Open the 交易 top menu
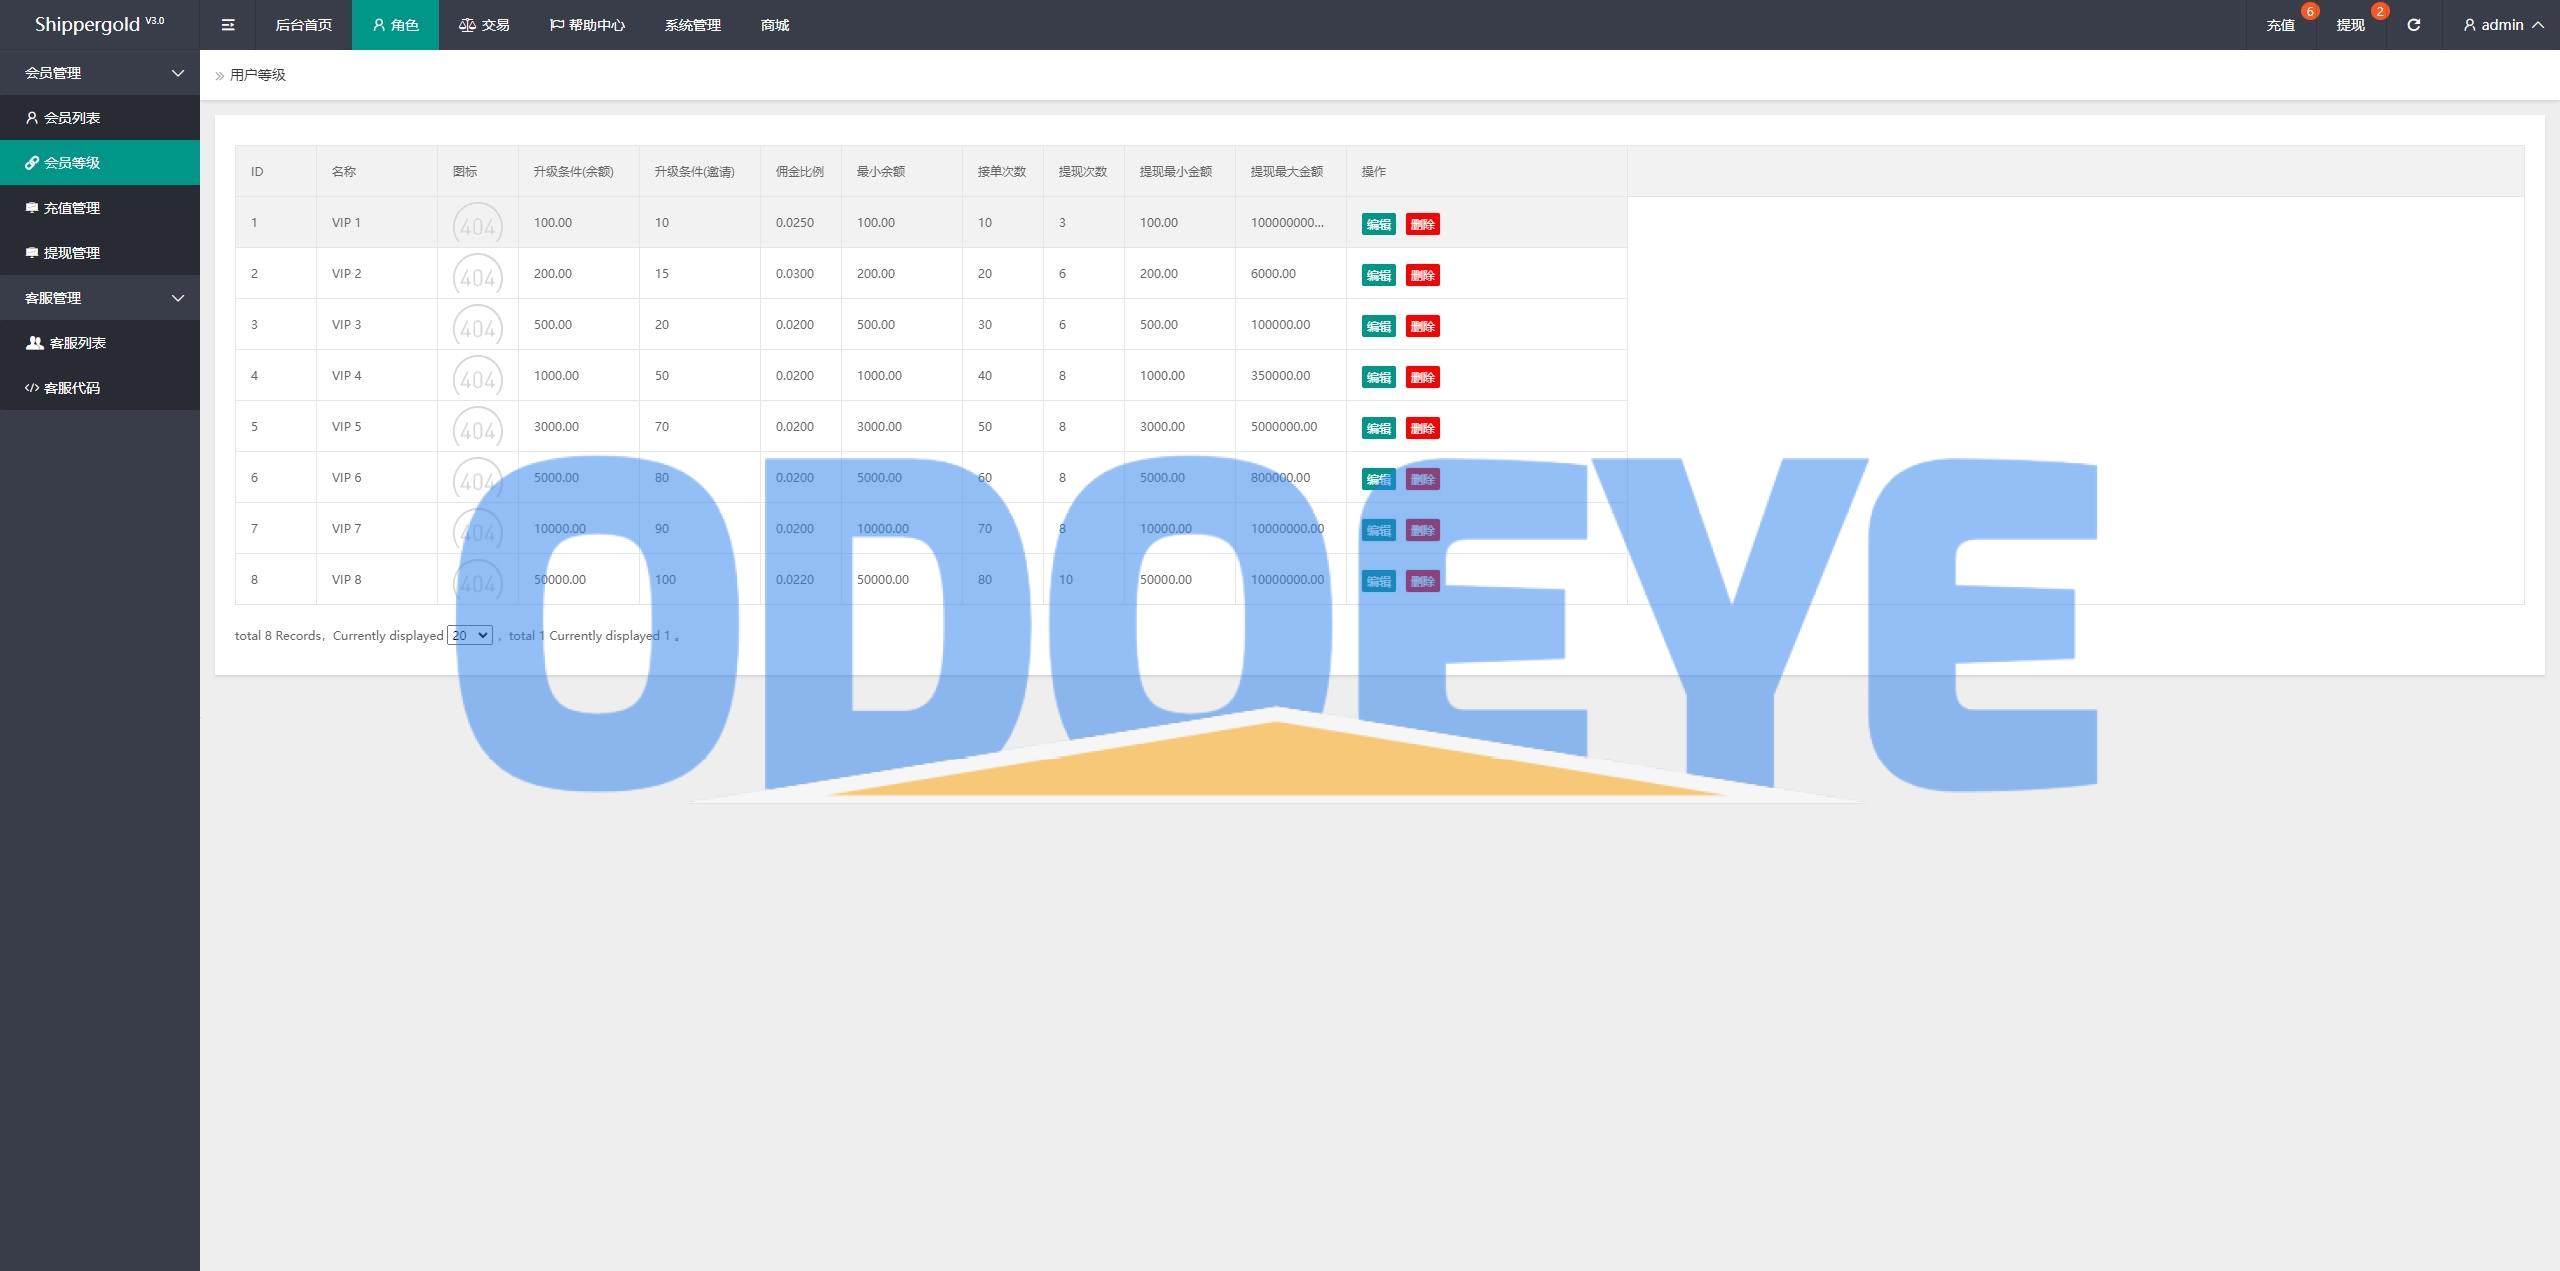 pos(484,25)
